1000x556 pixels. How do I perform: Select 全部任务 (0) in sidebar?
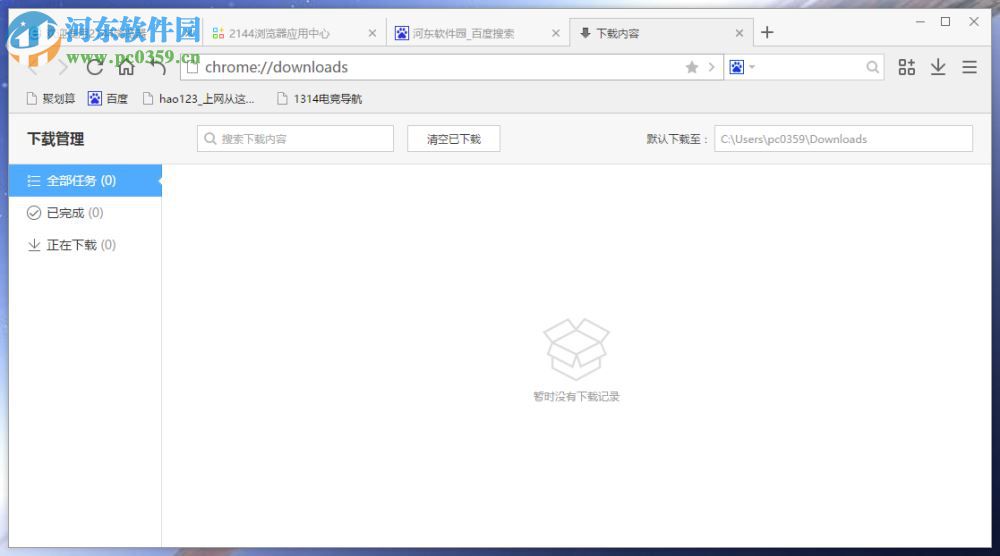click(x=85, y=180)
